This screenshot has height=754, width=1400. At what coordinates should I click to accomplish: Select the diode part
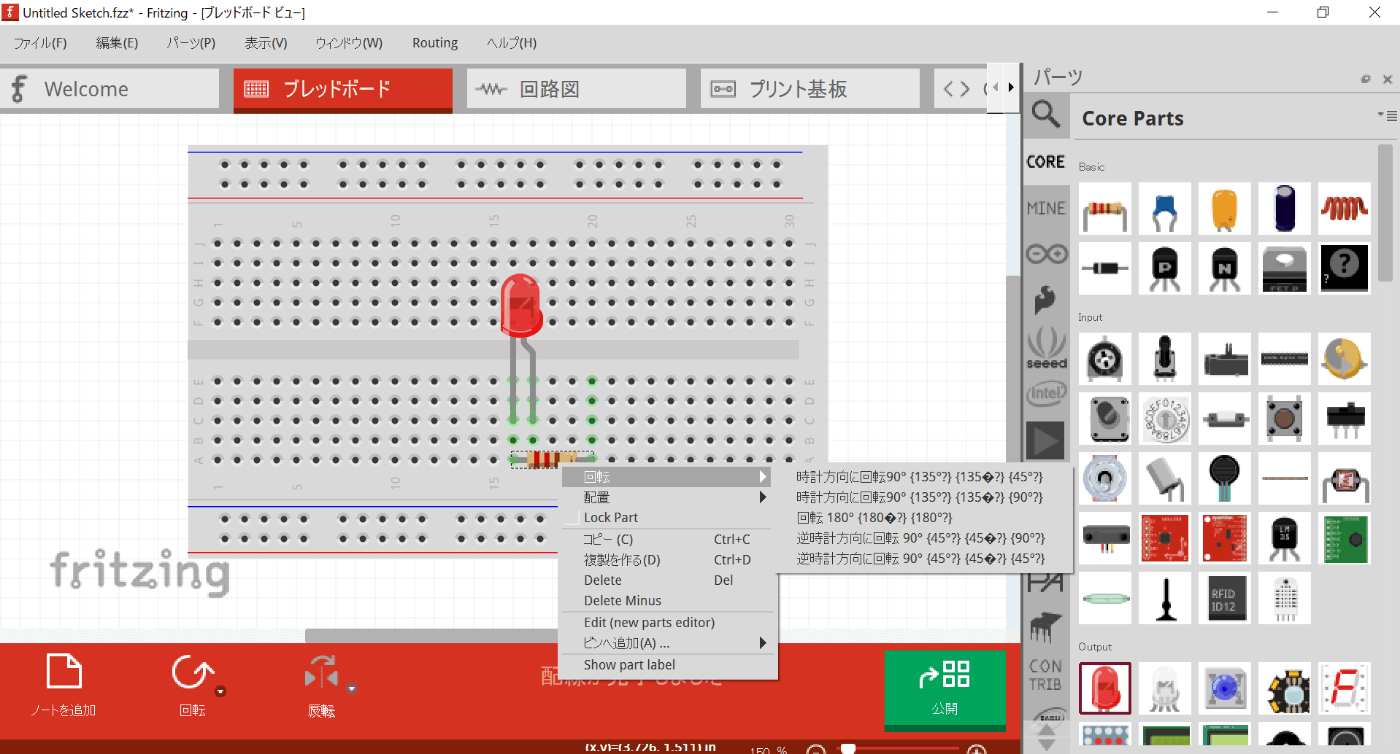coord(1105,268)
